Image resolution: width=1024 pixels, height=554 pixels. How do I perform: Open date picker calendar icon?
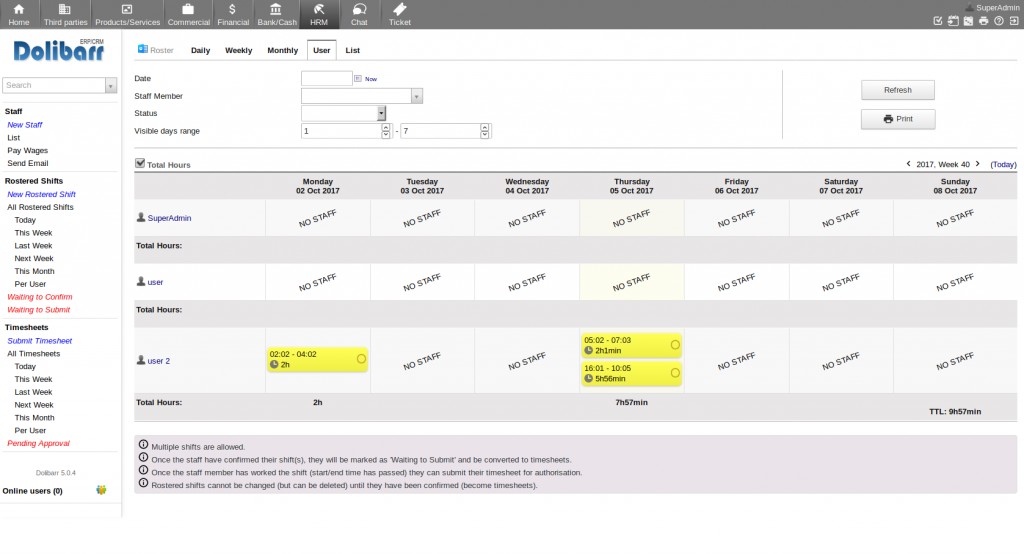point(358,78)
